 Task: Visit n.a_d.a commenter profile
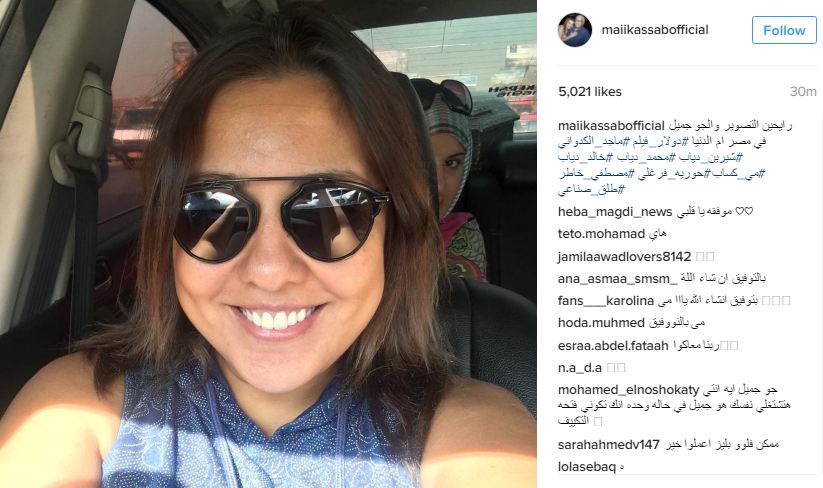(x=579, y=368)
